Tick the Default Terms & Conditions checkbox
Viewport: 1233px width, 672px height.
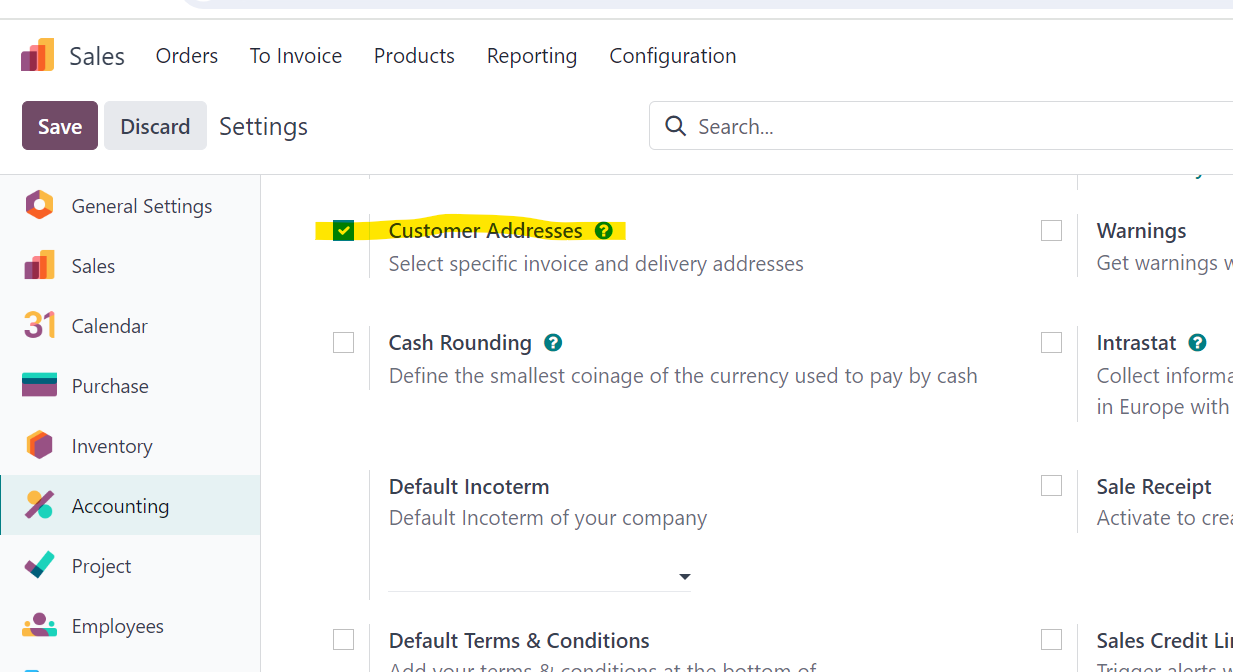pyautogui.click(x=343, y=639)
